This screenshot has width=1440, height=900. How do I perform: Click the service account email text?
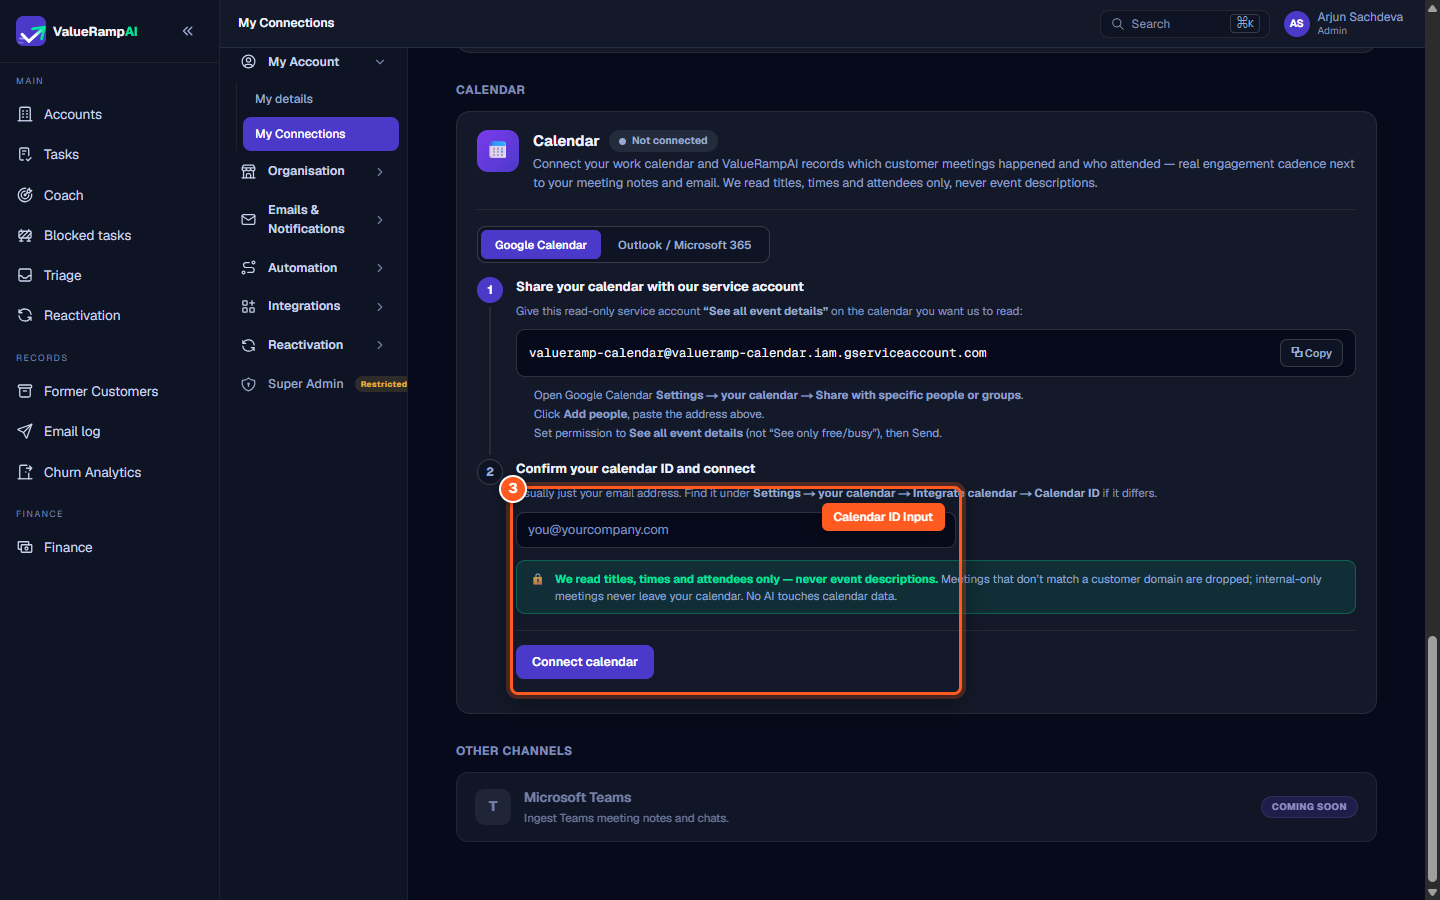coord(758,353)
